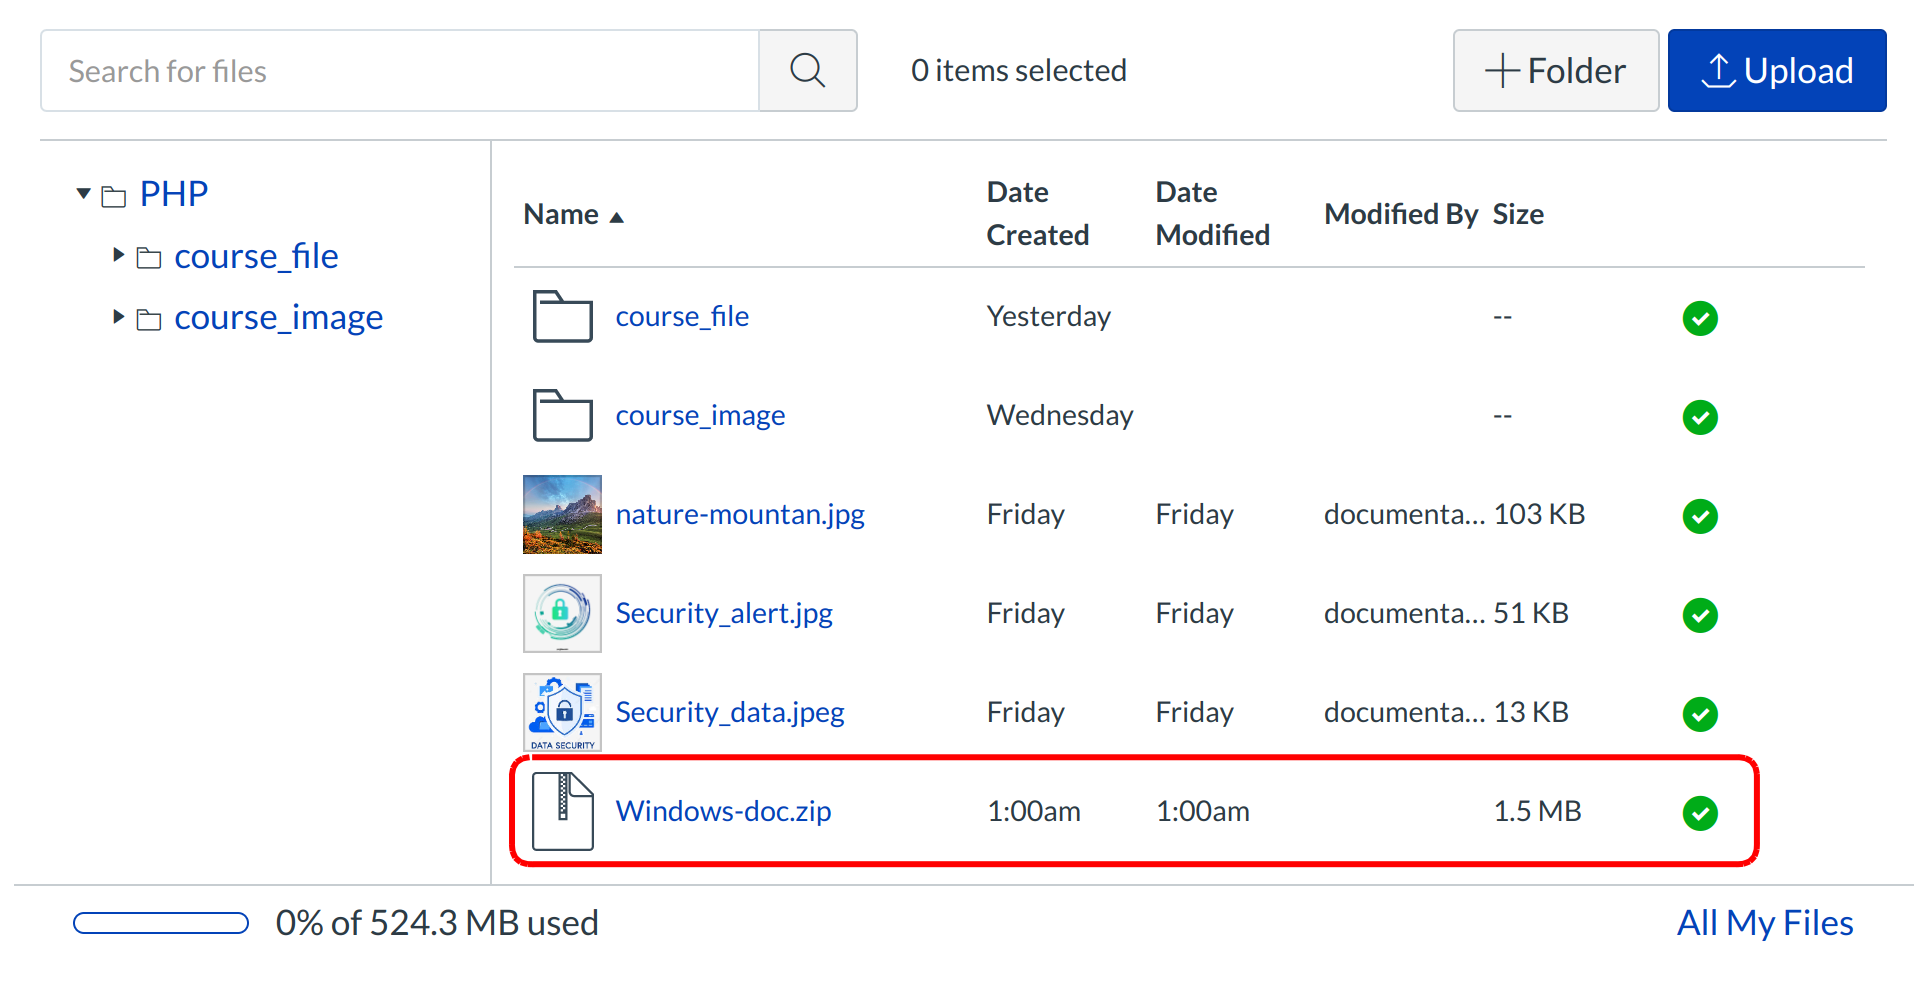
Task: Toggle published status of Windows-doc.zip
Action: (1699, 813)
